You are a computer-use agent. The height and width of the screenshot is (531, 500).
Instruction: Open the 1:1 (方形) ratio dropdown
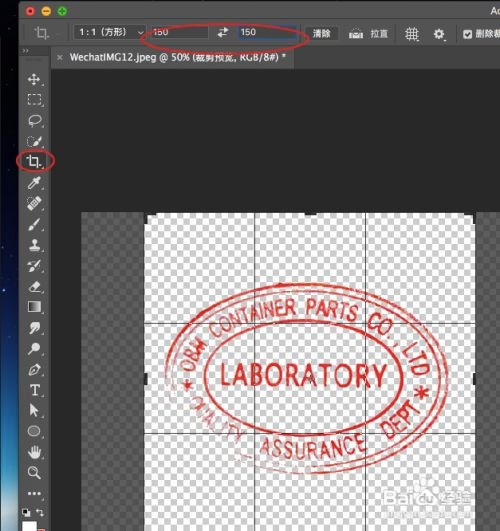coord(110,33)
